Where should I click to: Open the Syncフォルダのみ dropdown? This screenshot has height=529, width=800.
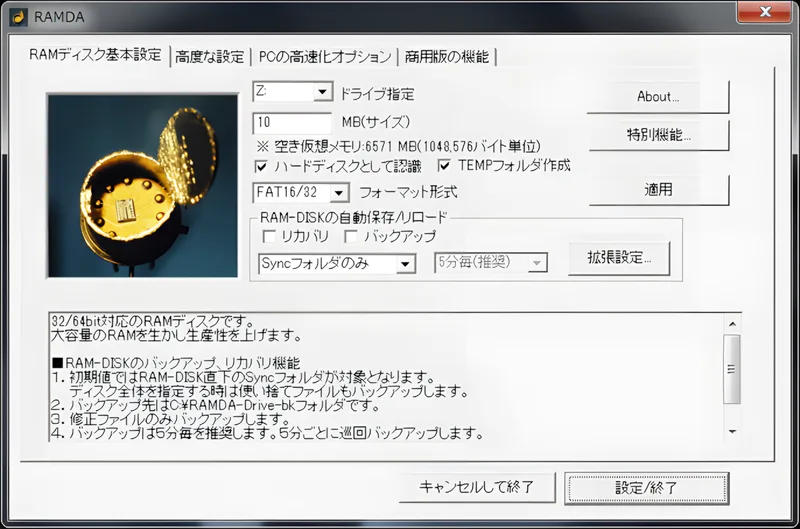(x=405, y=264)
